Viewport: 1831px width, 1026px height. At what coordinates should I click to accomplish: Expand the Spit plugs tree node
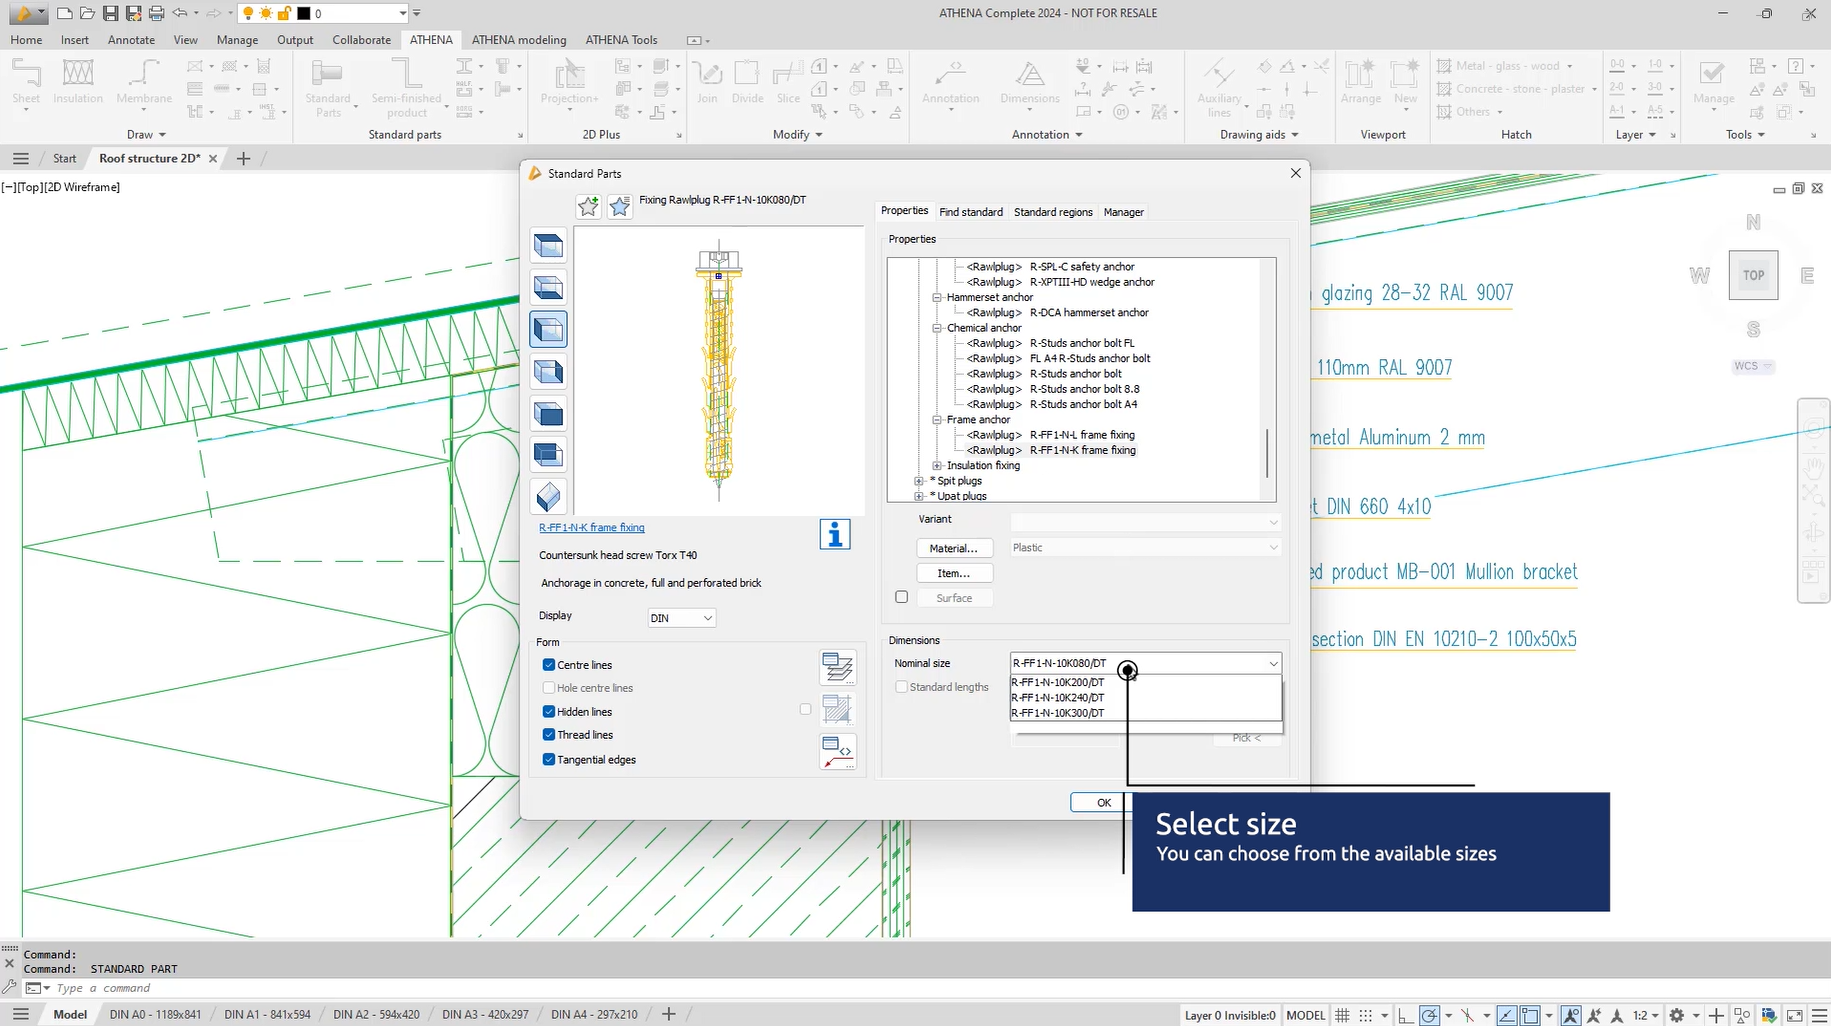pos(919,481)
